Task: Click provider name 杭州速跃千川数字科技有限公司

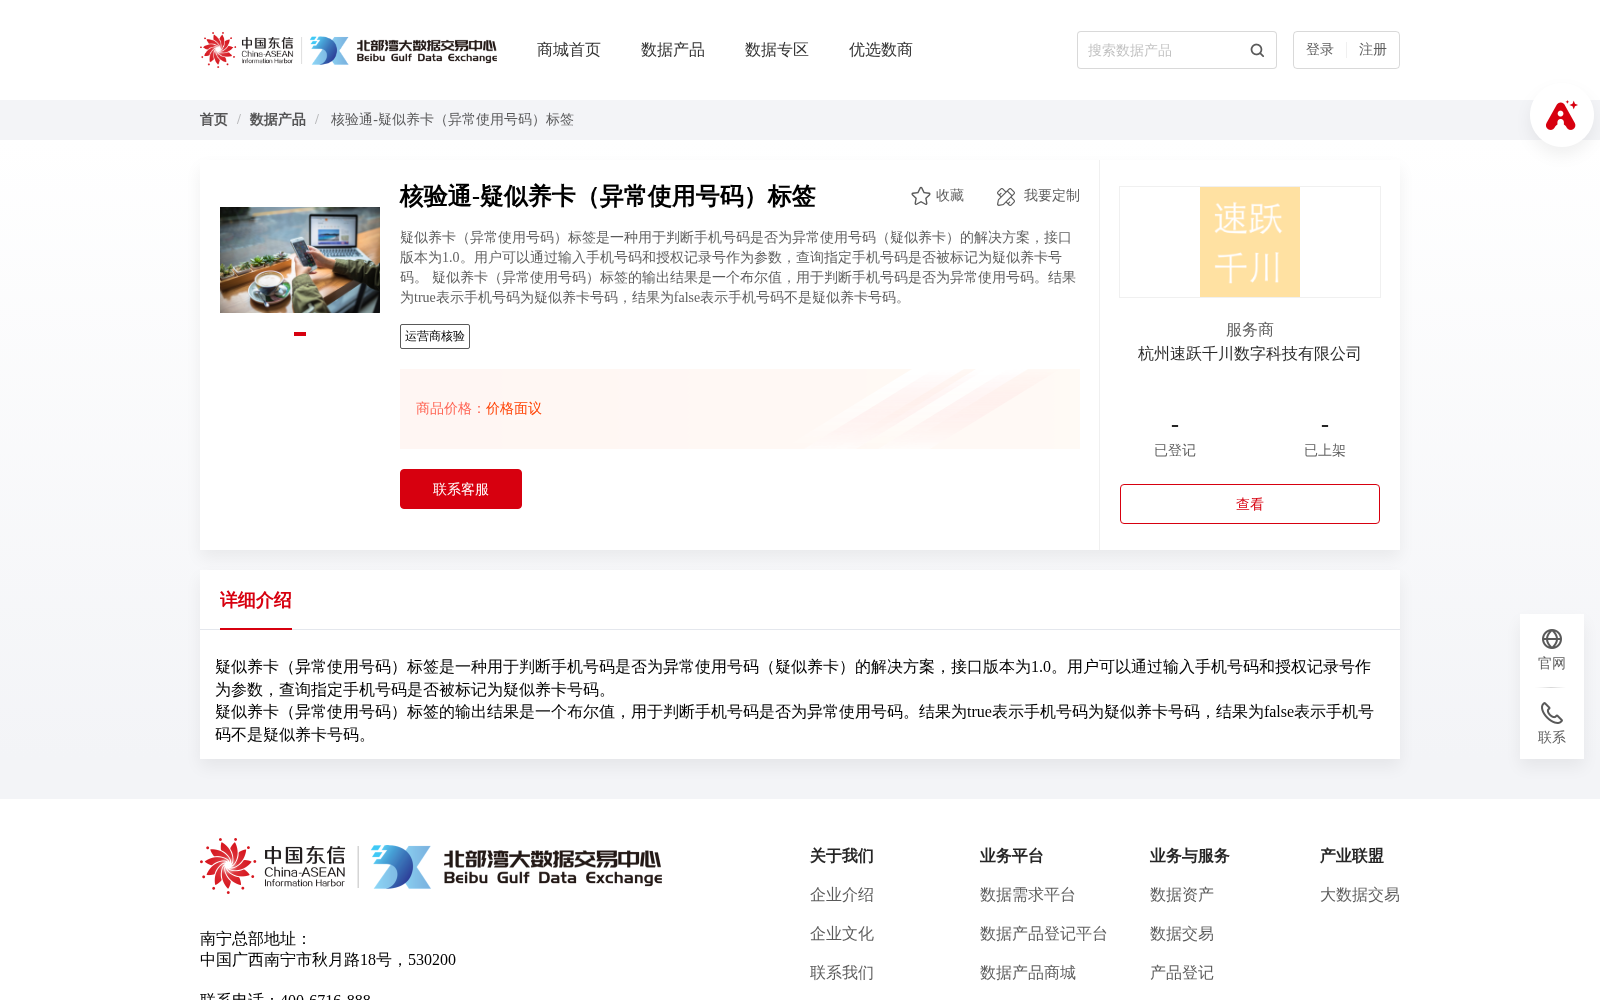Action: (x=1250, y=354)
